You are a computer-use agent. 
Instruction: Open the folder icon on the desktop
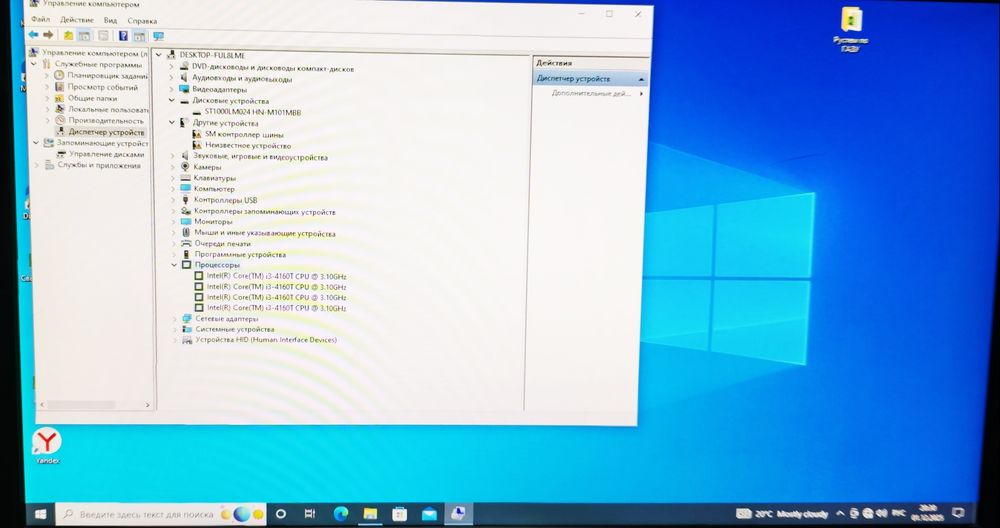click(x=852, y=19)
